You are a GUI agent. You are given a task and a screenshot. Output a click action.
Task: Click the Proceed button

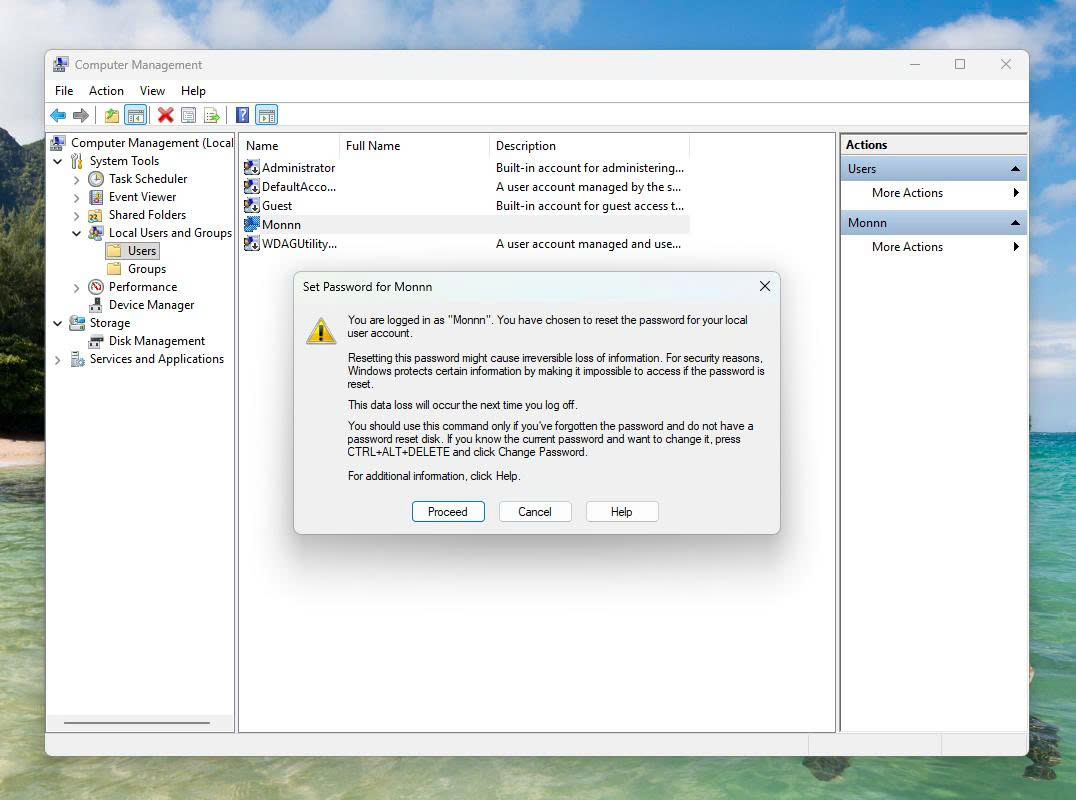coord(448,512)
